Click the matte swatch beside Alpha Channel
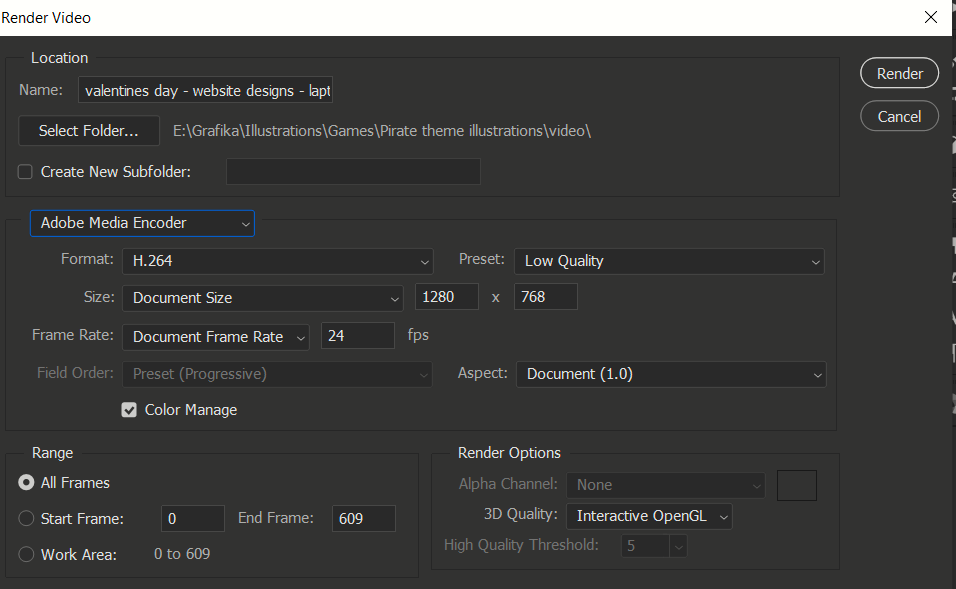This screenshot has width=956, height=589. [796, 484]
